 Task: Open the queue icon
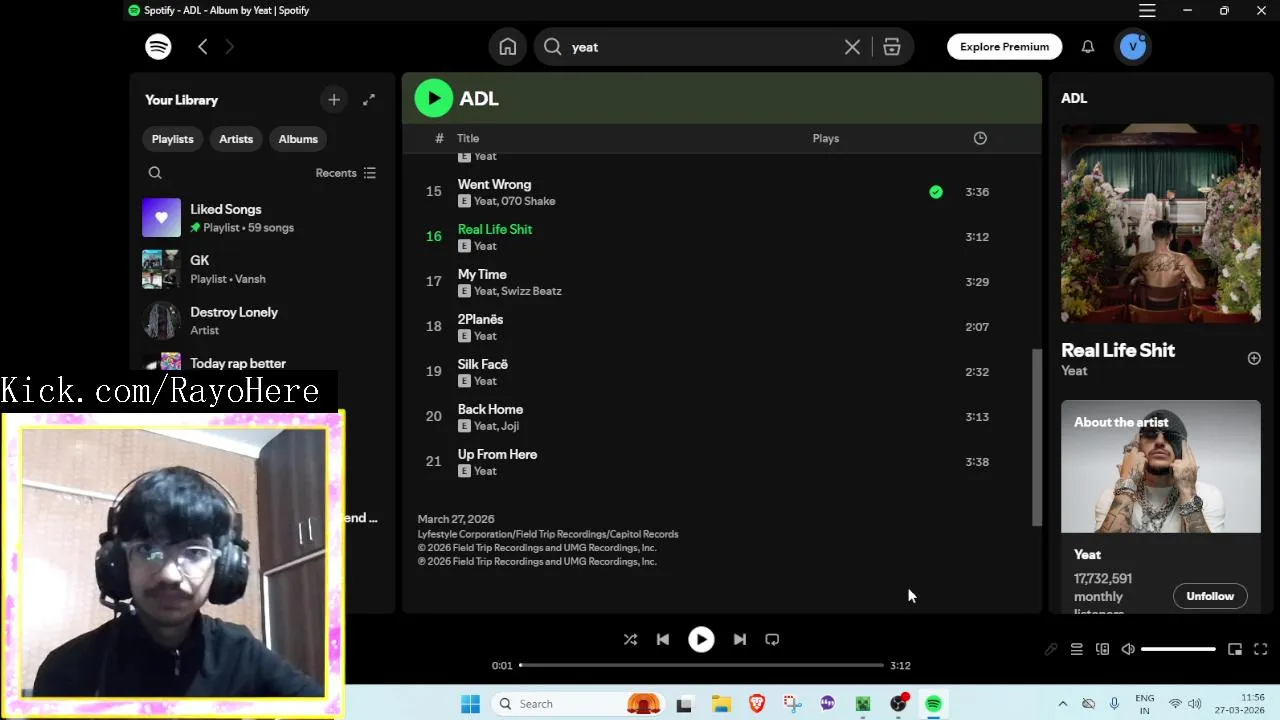[x=1076, y=649]
